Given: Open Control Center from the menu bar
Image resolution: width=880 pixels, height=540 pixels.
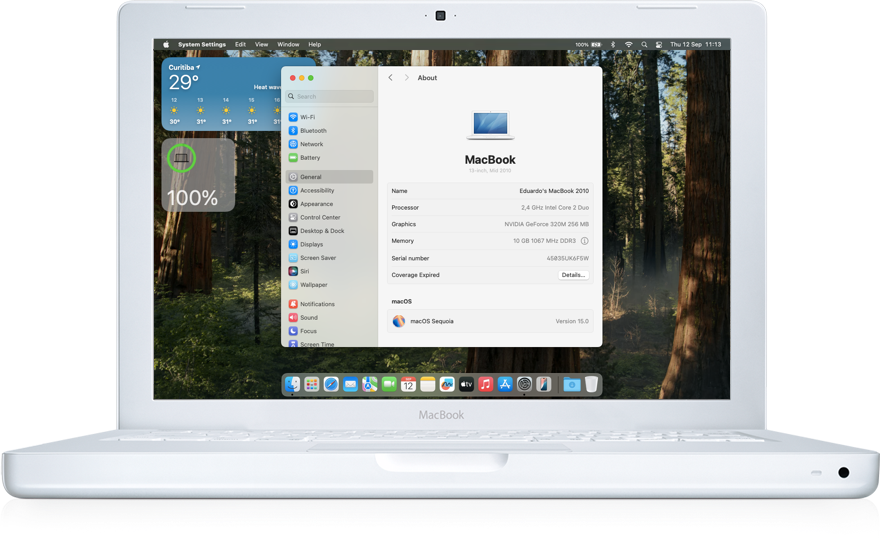Looking at the screenshot, I should tap(659, 45).
